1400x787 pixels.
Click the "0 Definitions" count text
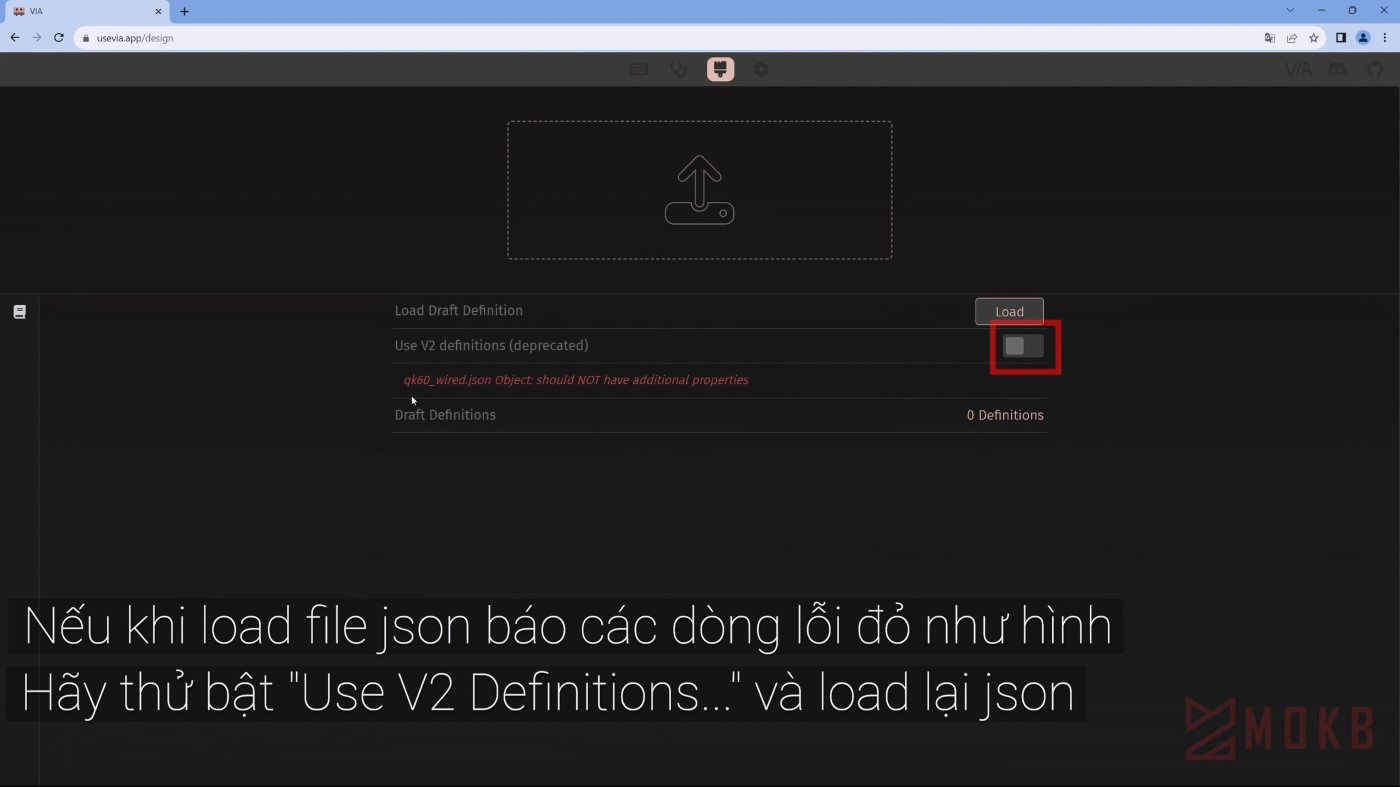(1005, 415)
